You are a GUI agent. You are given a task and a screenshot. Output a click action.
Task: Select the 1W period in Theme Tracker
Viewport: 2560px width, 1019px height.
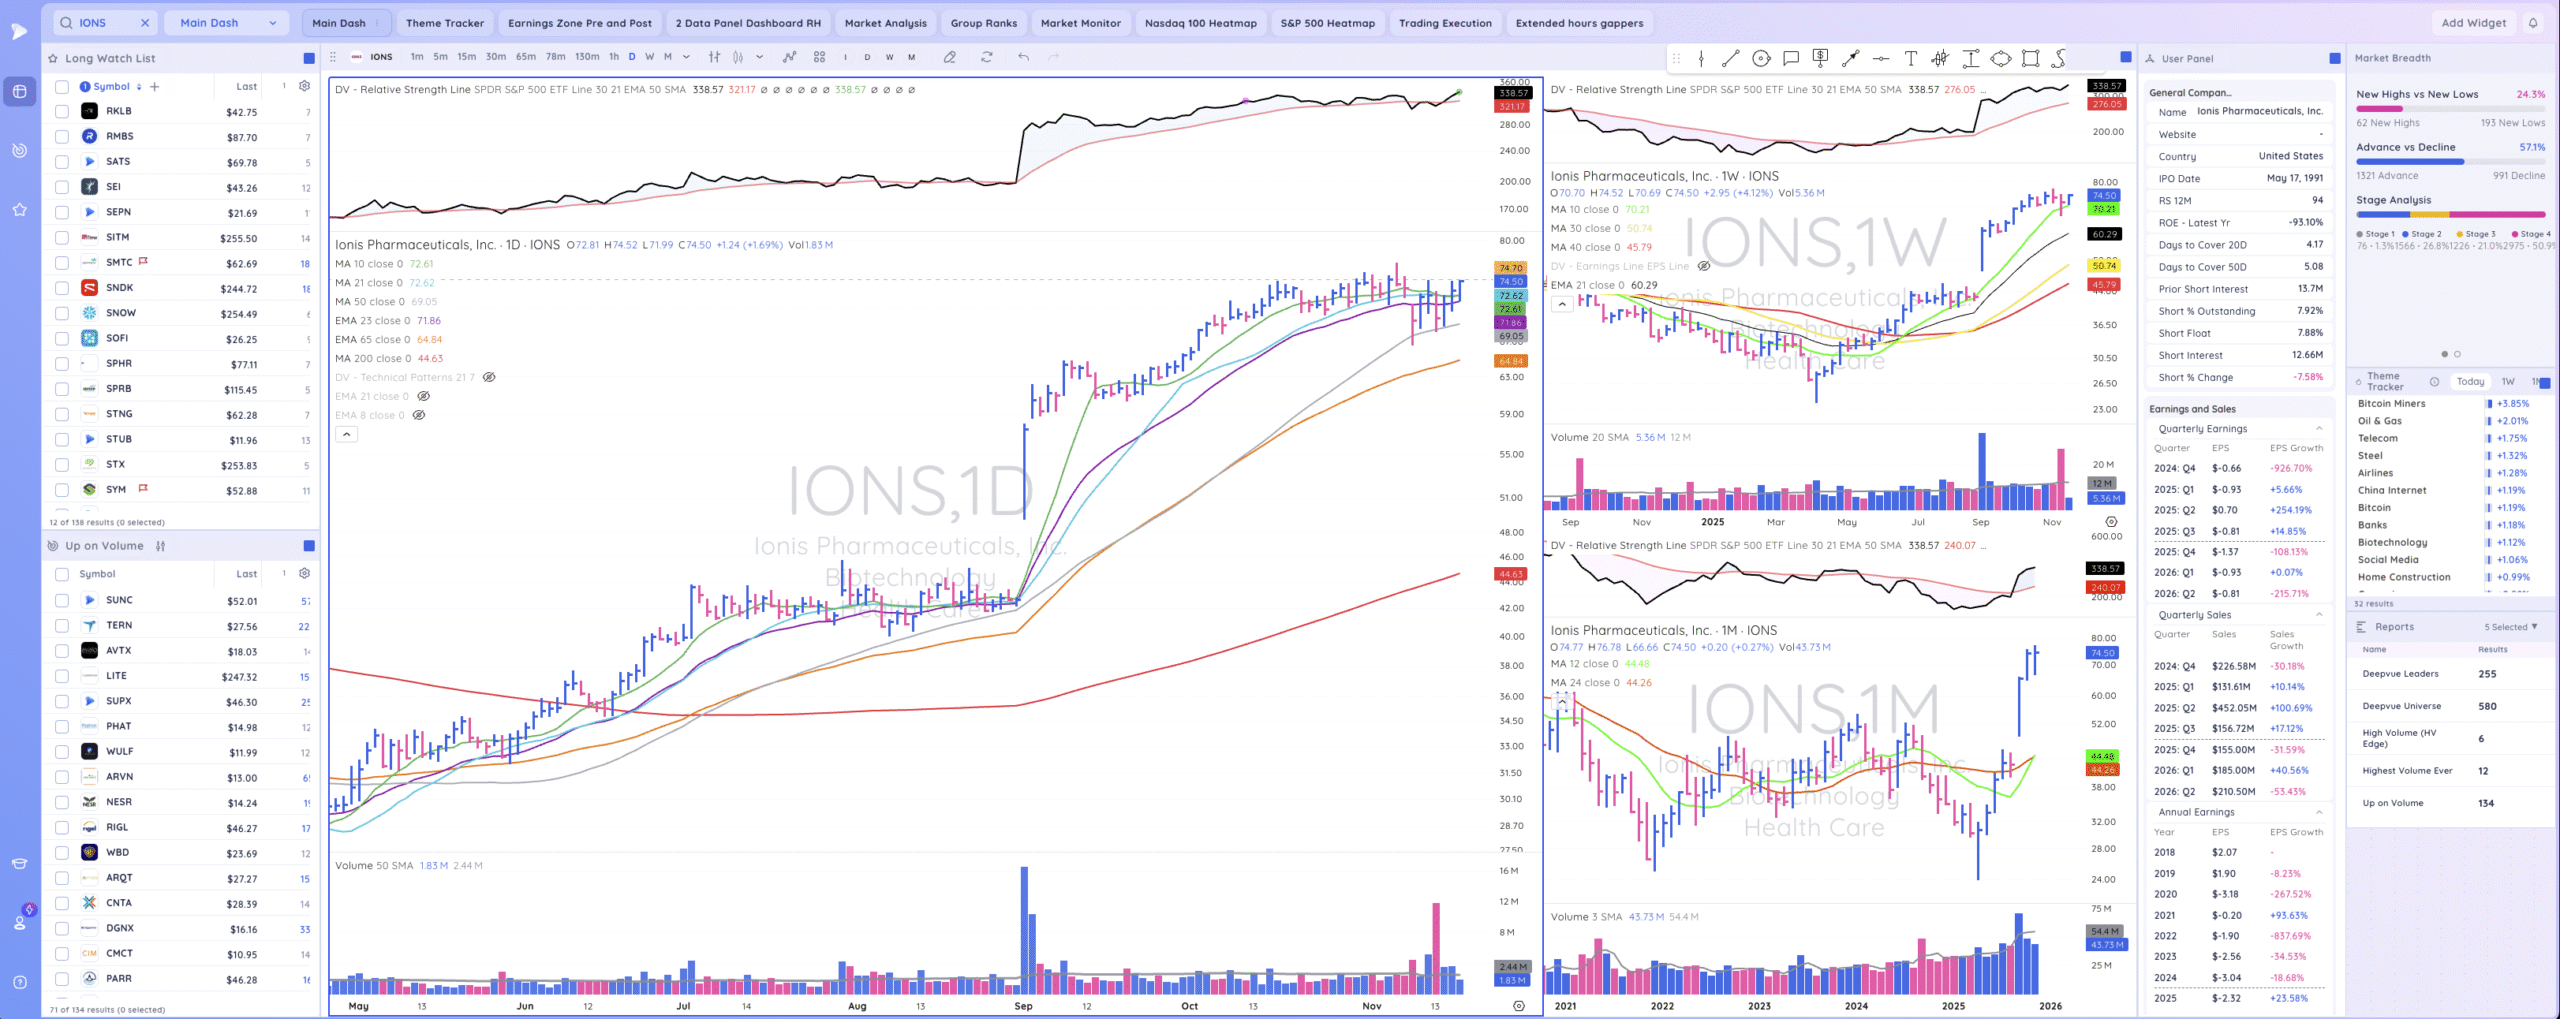point(2508,382)
